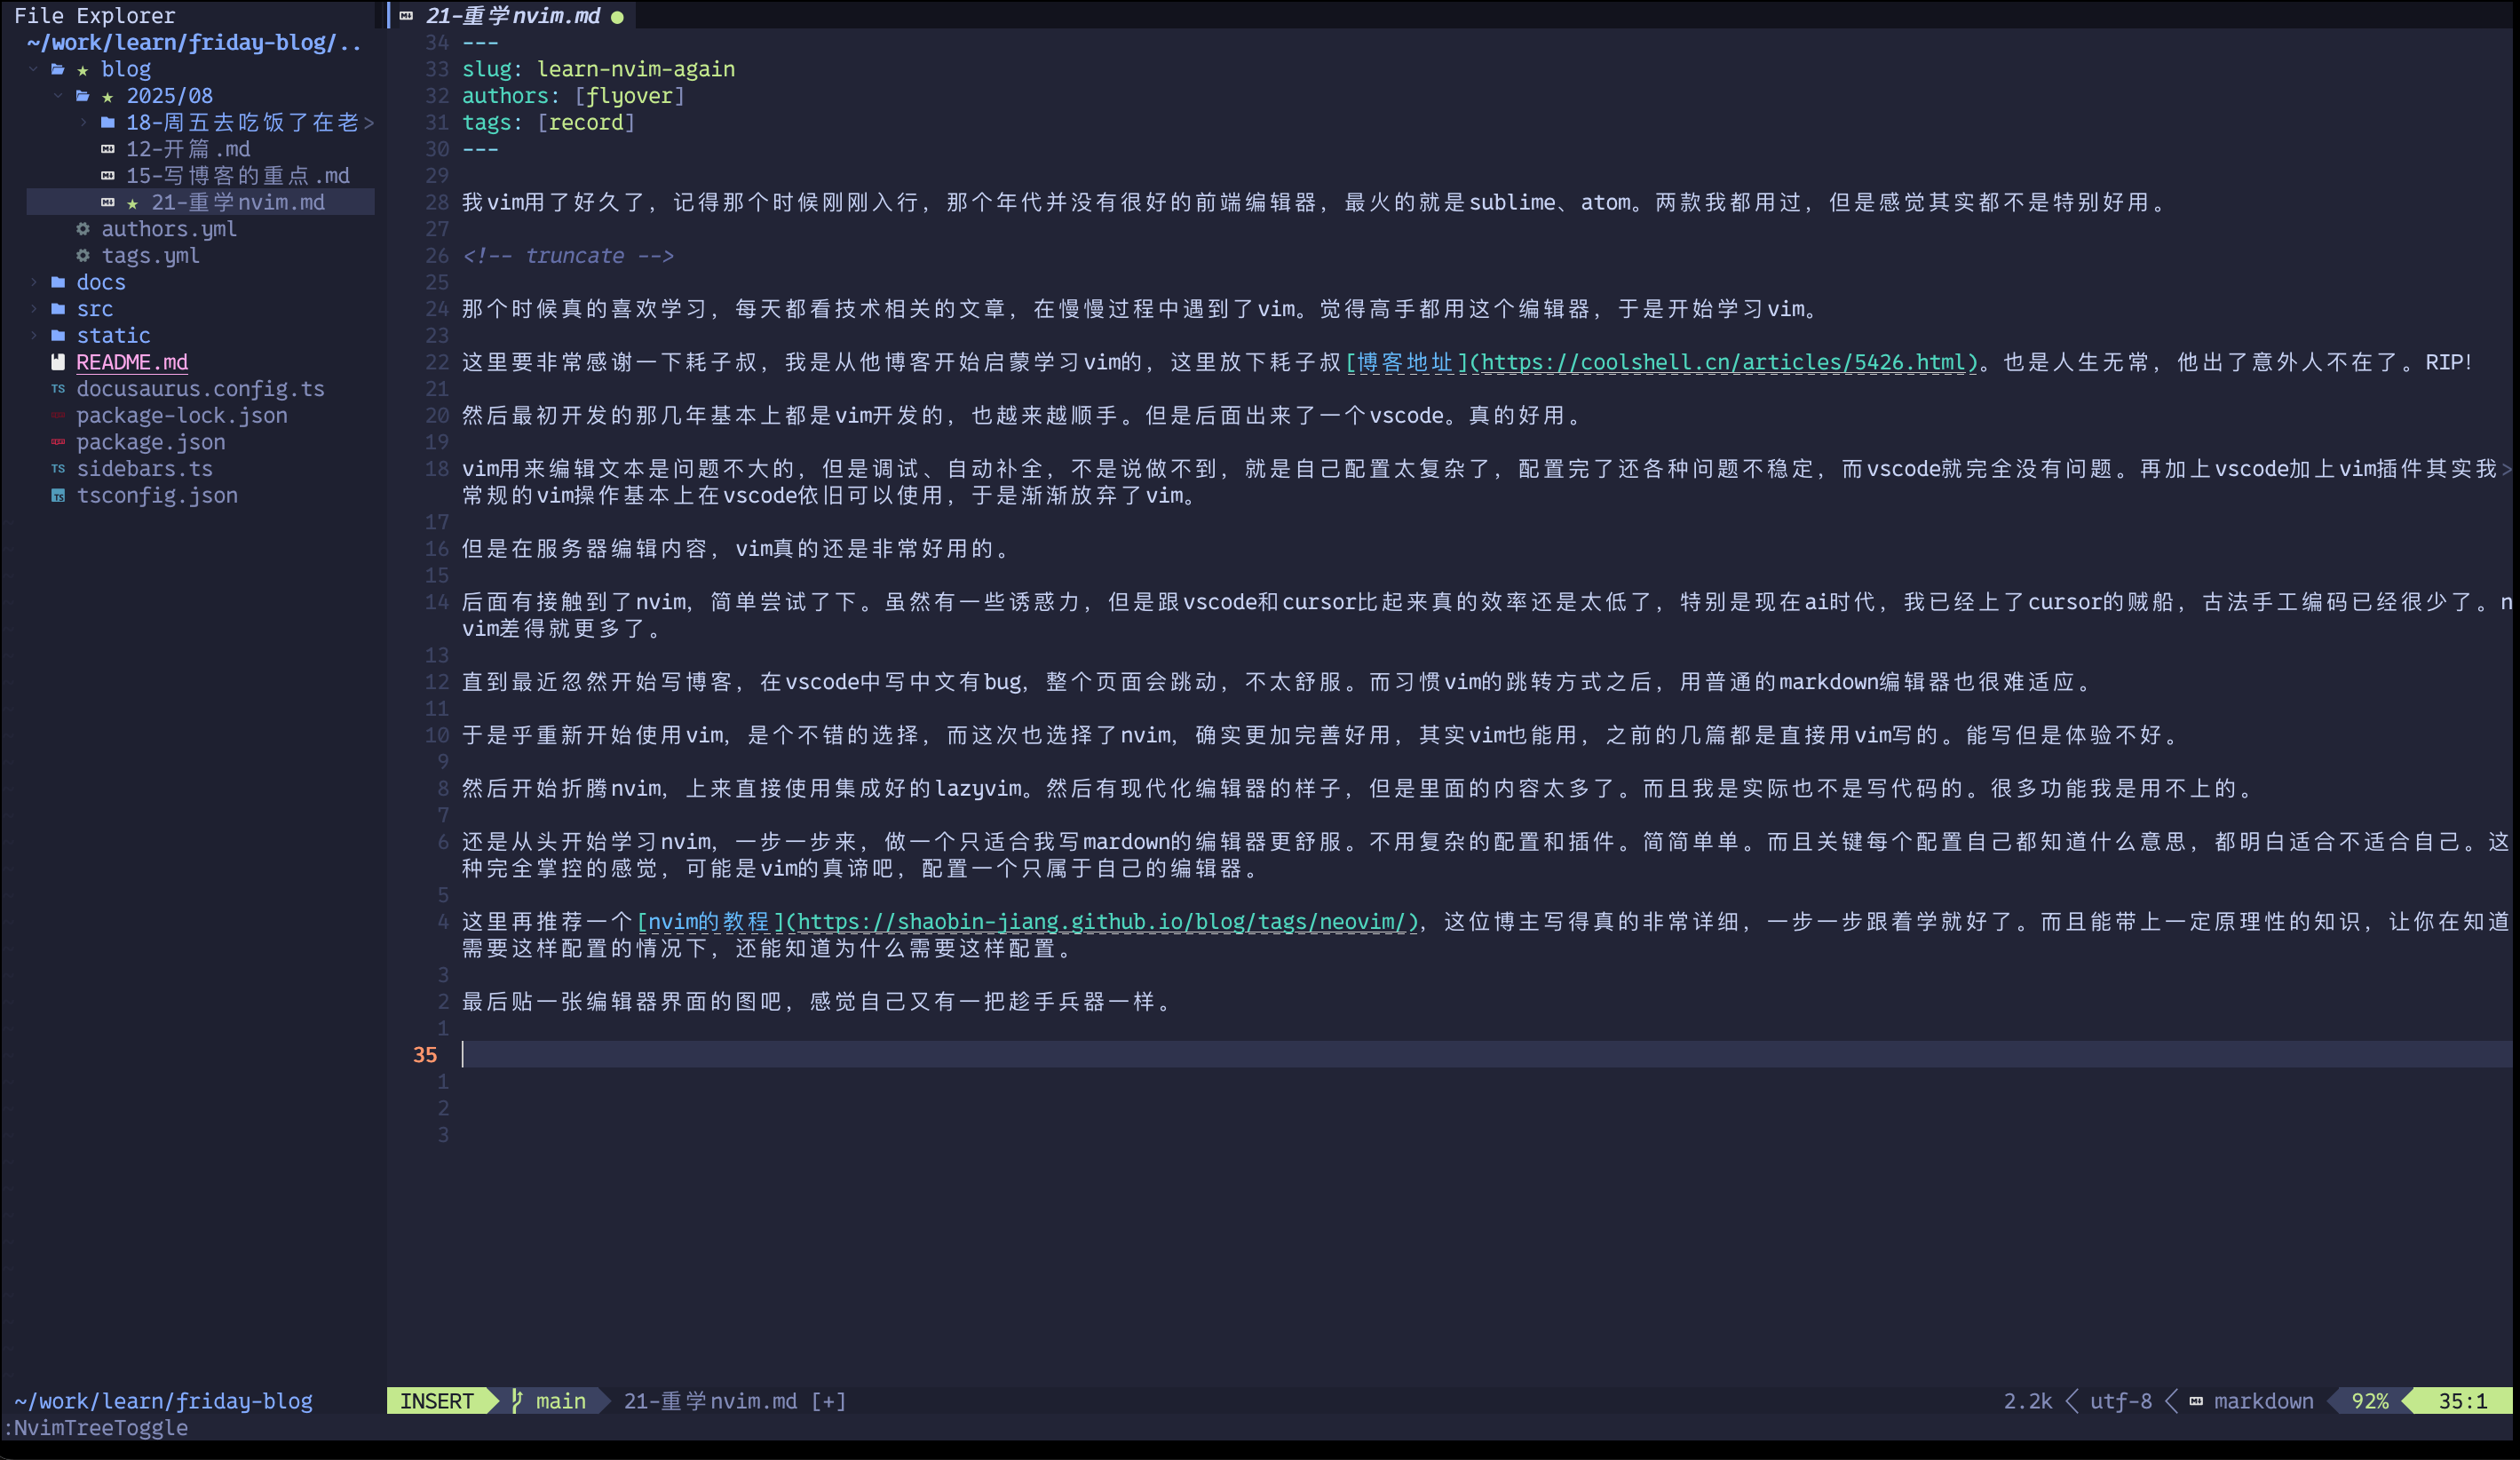Click the TS icon next to docusaurus.config.ts

pos(58,389)
